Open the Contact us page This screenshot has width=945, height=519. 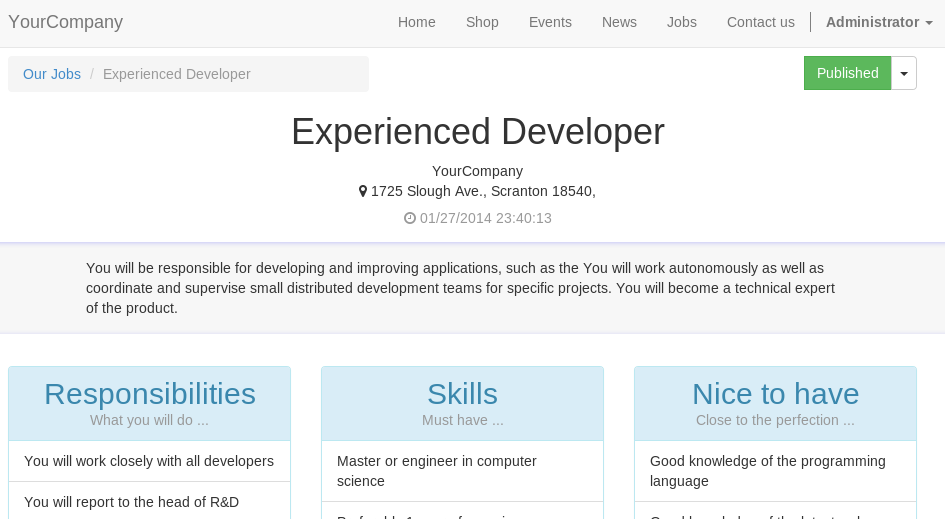click(761, 22)
